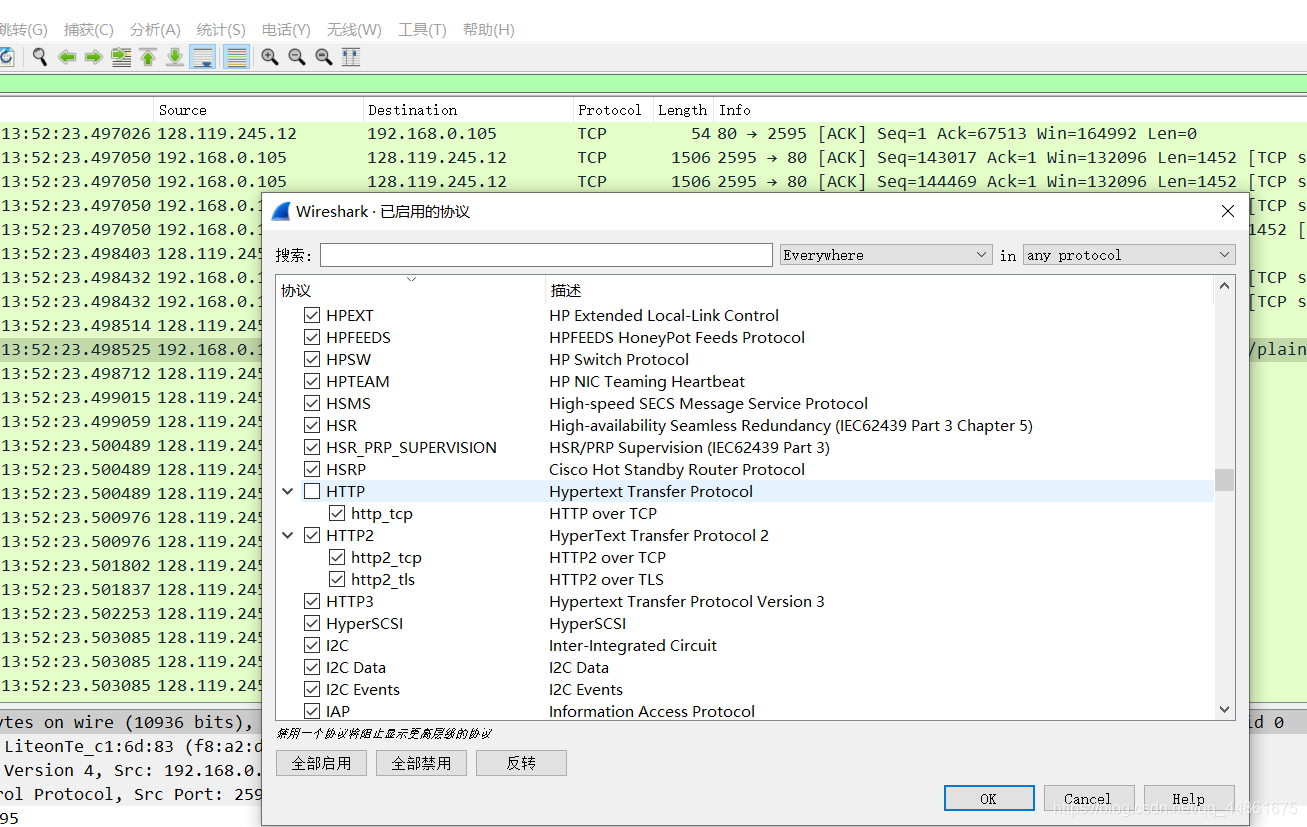Open the 电话(Y) menu
This screenshot has width=1307, height=827.
point(286,29)
